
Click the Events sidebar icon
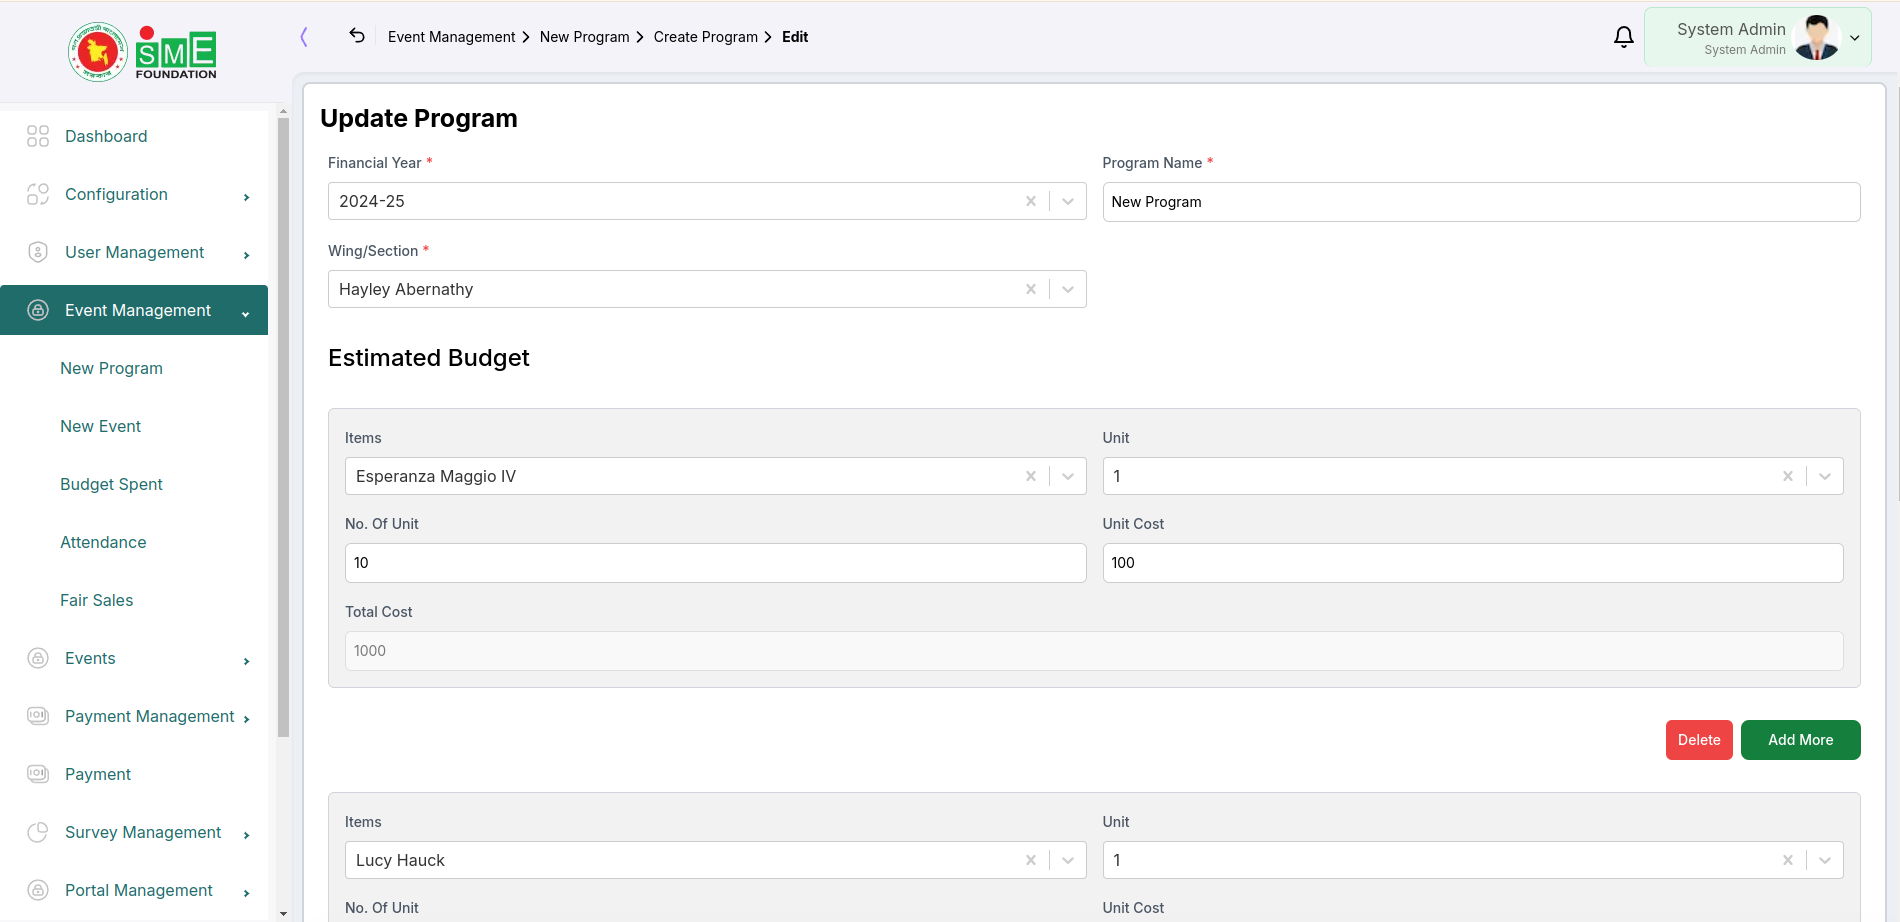point(38,658)
